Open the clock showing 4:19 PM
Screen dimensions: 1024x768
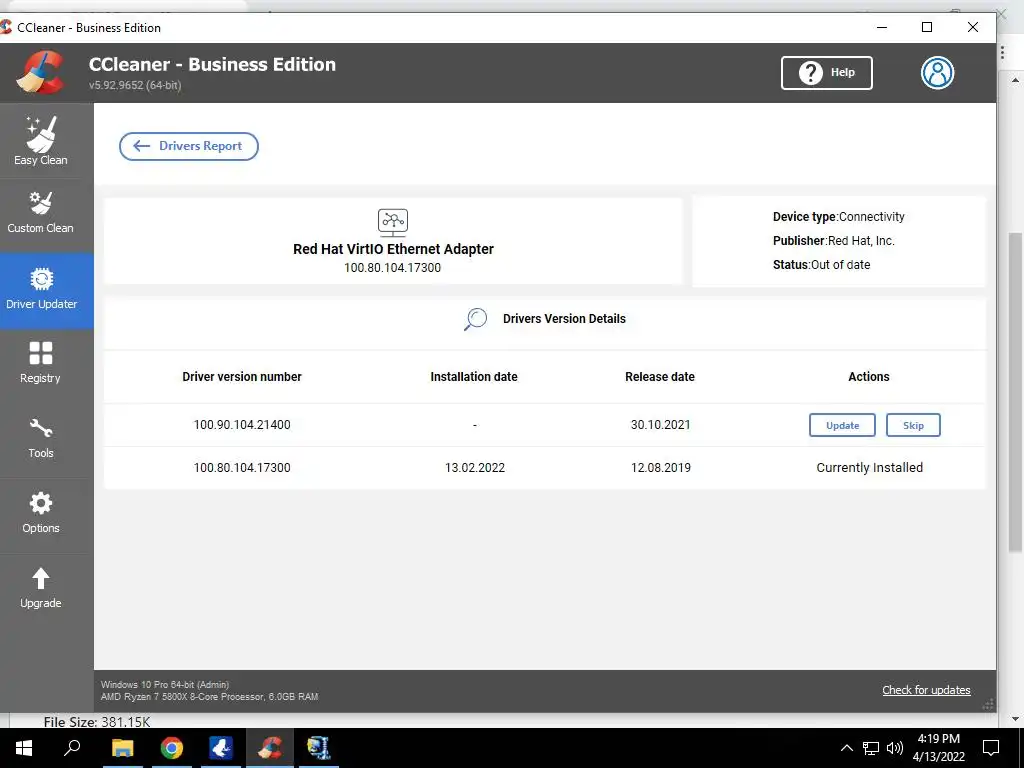click(x=938, y=748)
